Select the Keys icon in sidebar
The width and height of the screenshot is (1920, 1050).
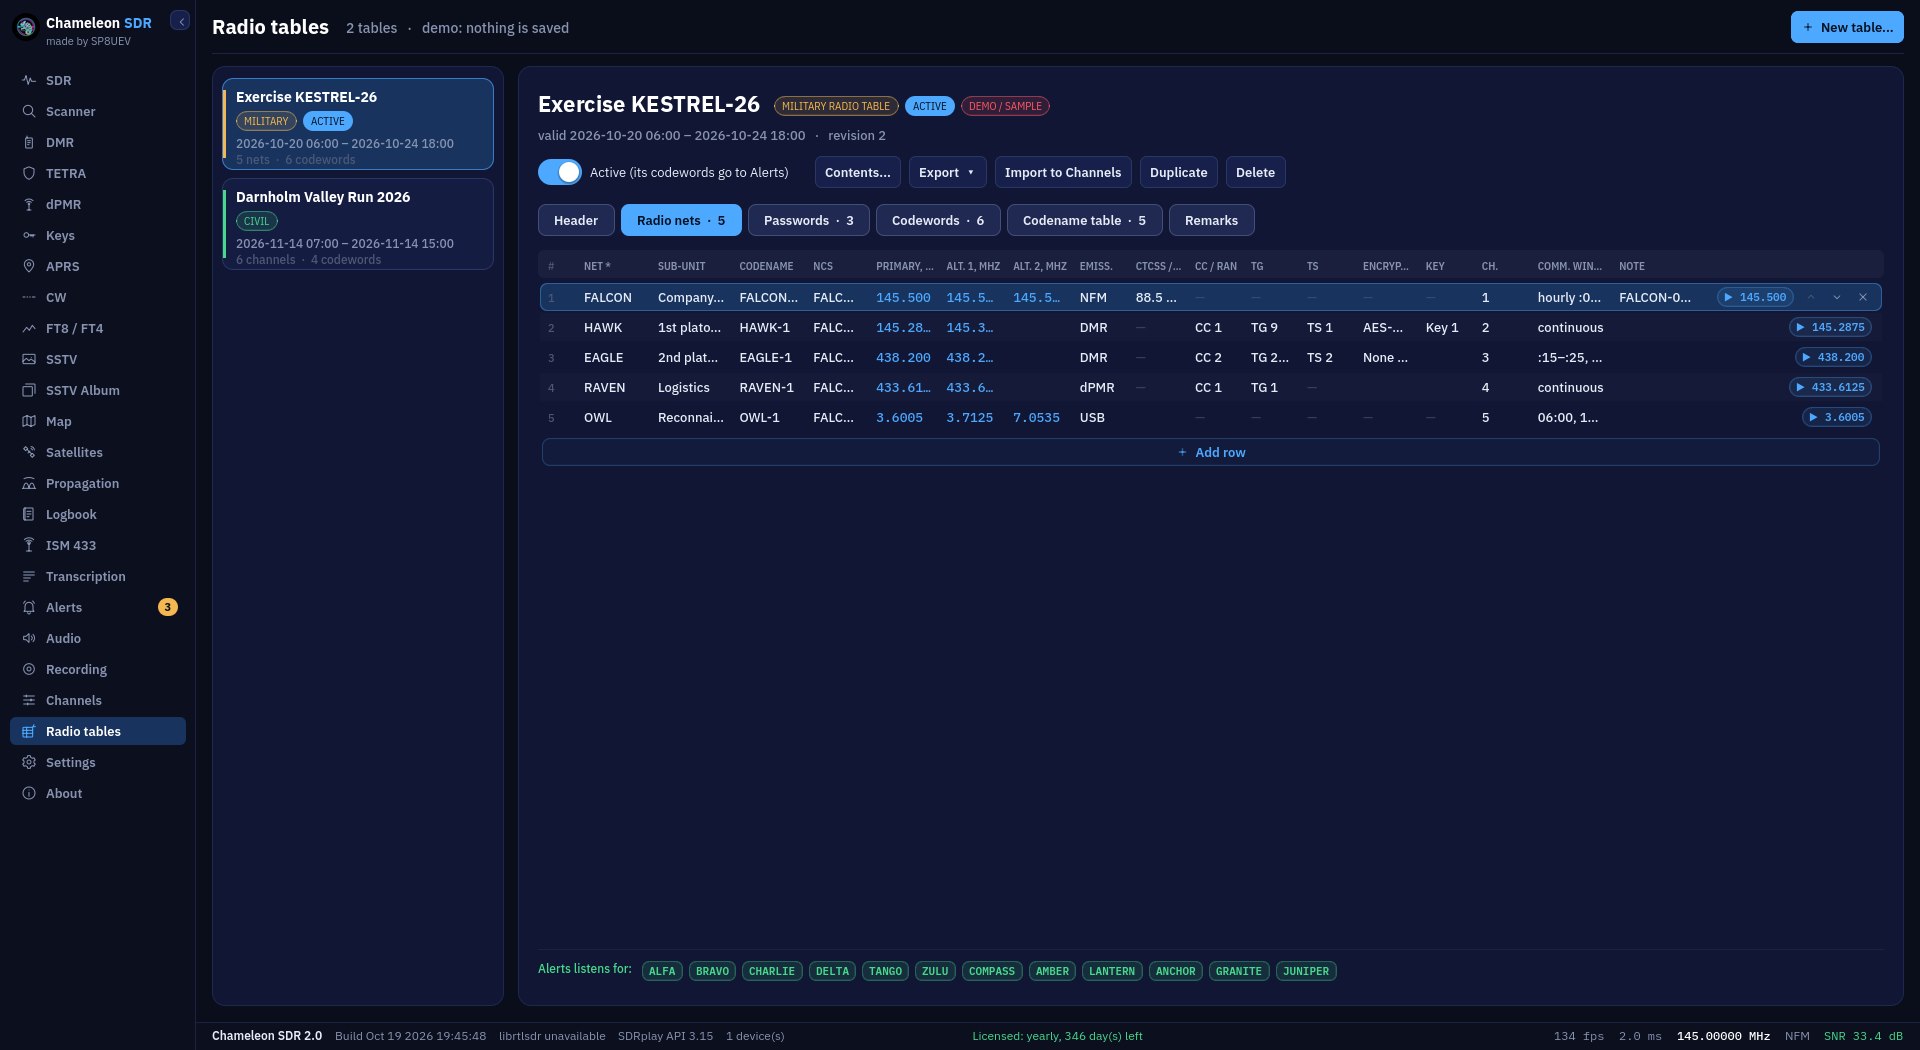pos(29,235)
